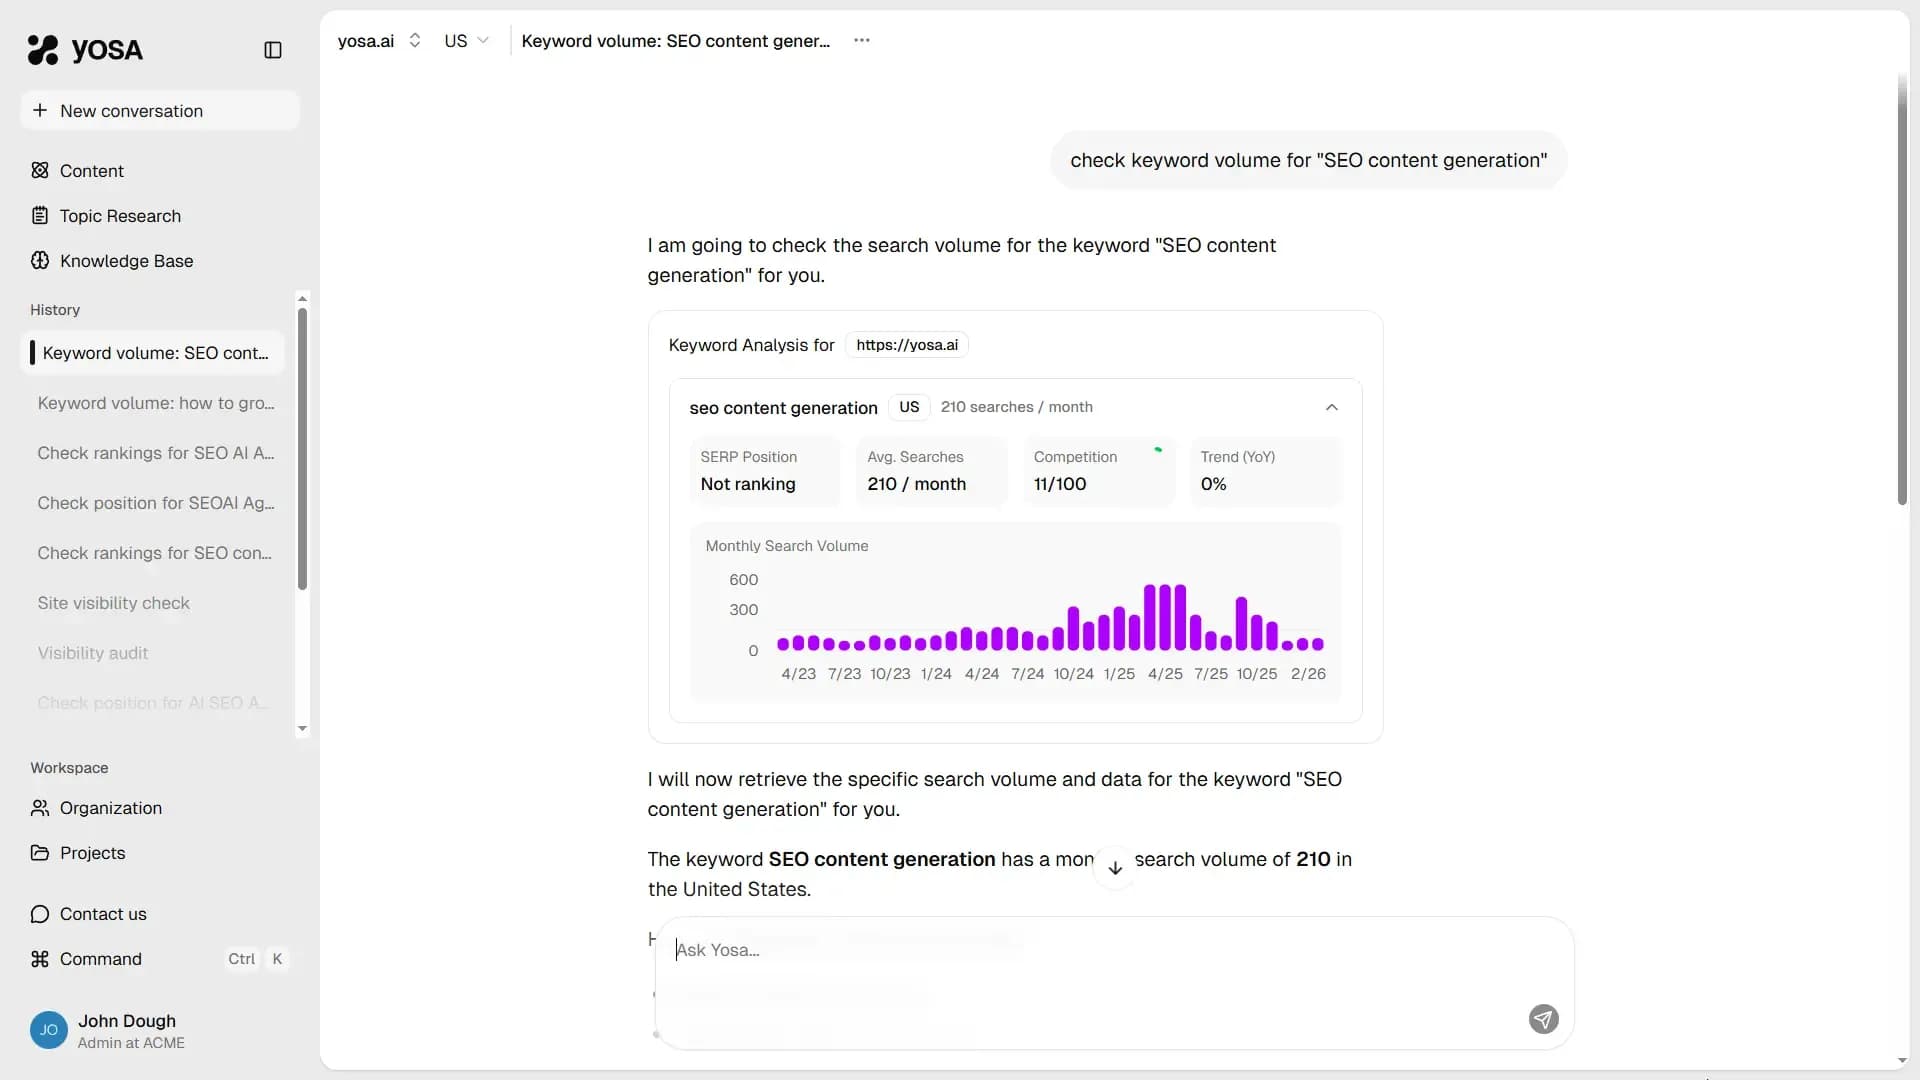1920x1080 pixels.
Task: Click the Workspace section heading
Action: [x=69, y=768]
